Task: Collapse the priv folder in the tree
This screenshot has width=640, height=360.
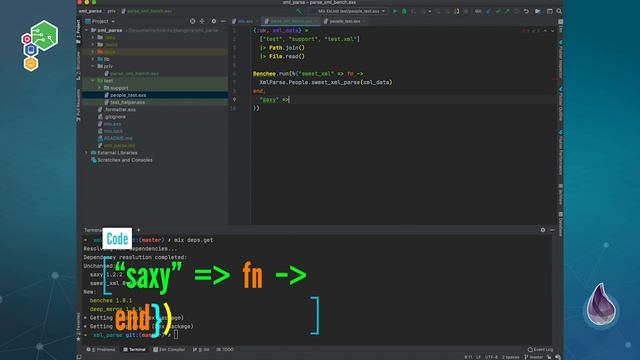Action: [93, 66]
